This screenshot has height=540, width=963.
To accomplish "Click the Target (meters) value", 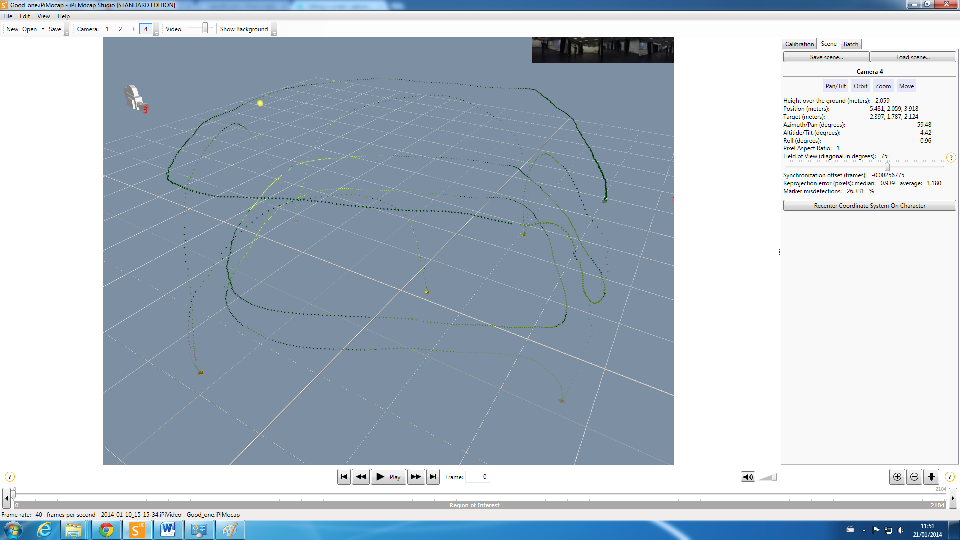I will pyautogui.click(x=894, y=117).
